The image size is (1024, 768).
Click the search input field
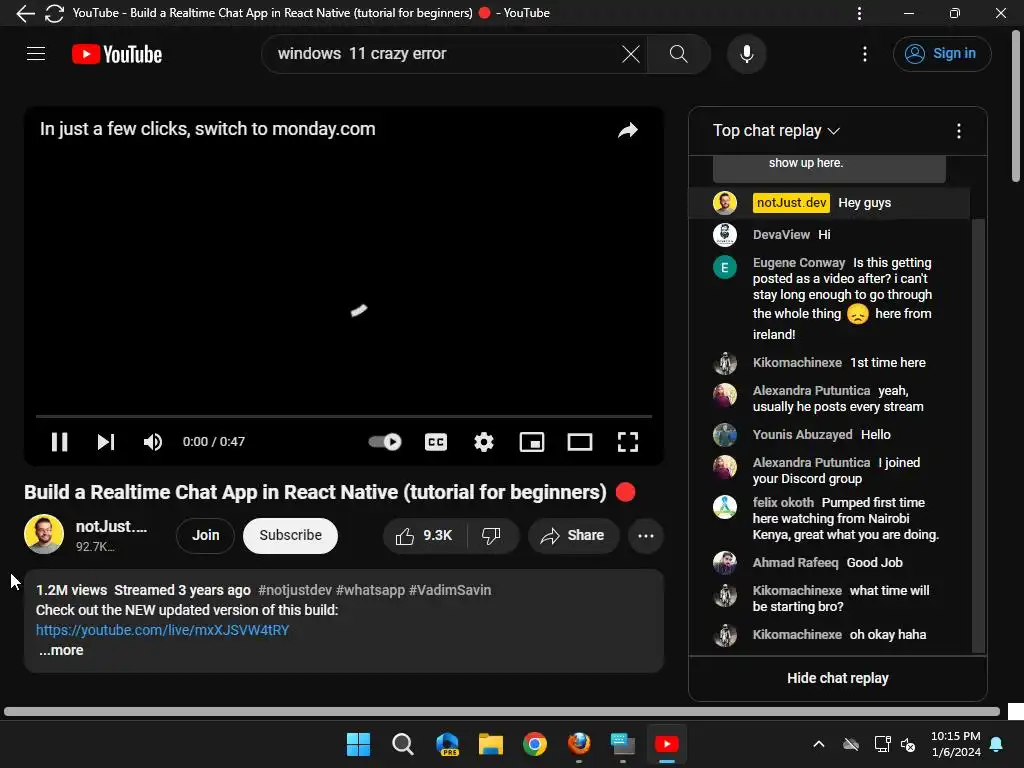click(x=444, y=54)
